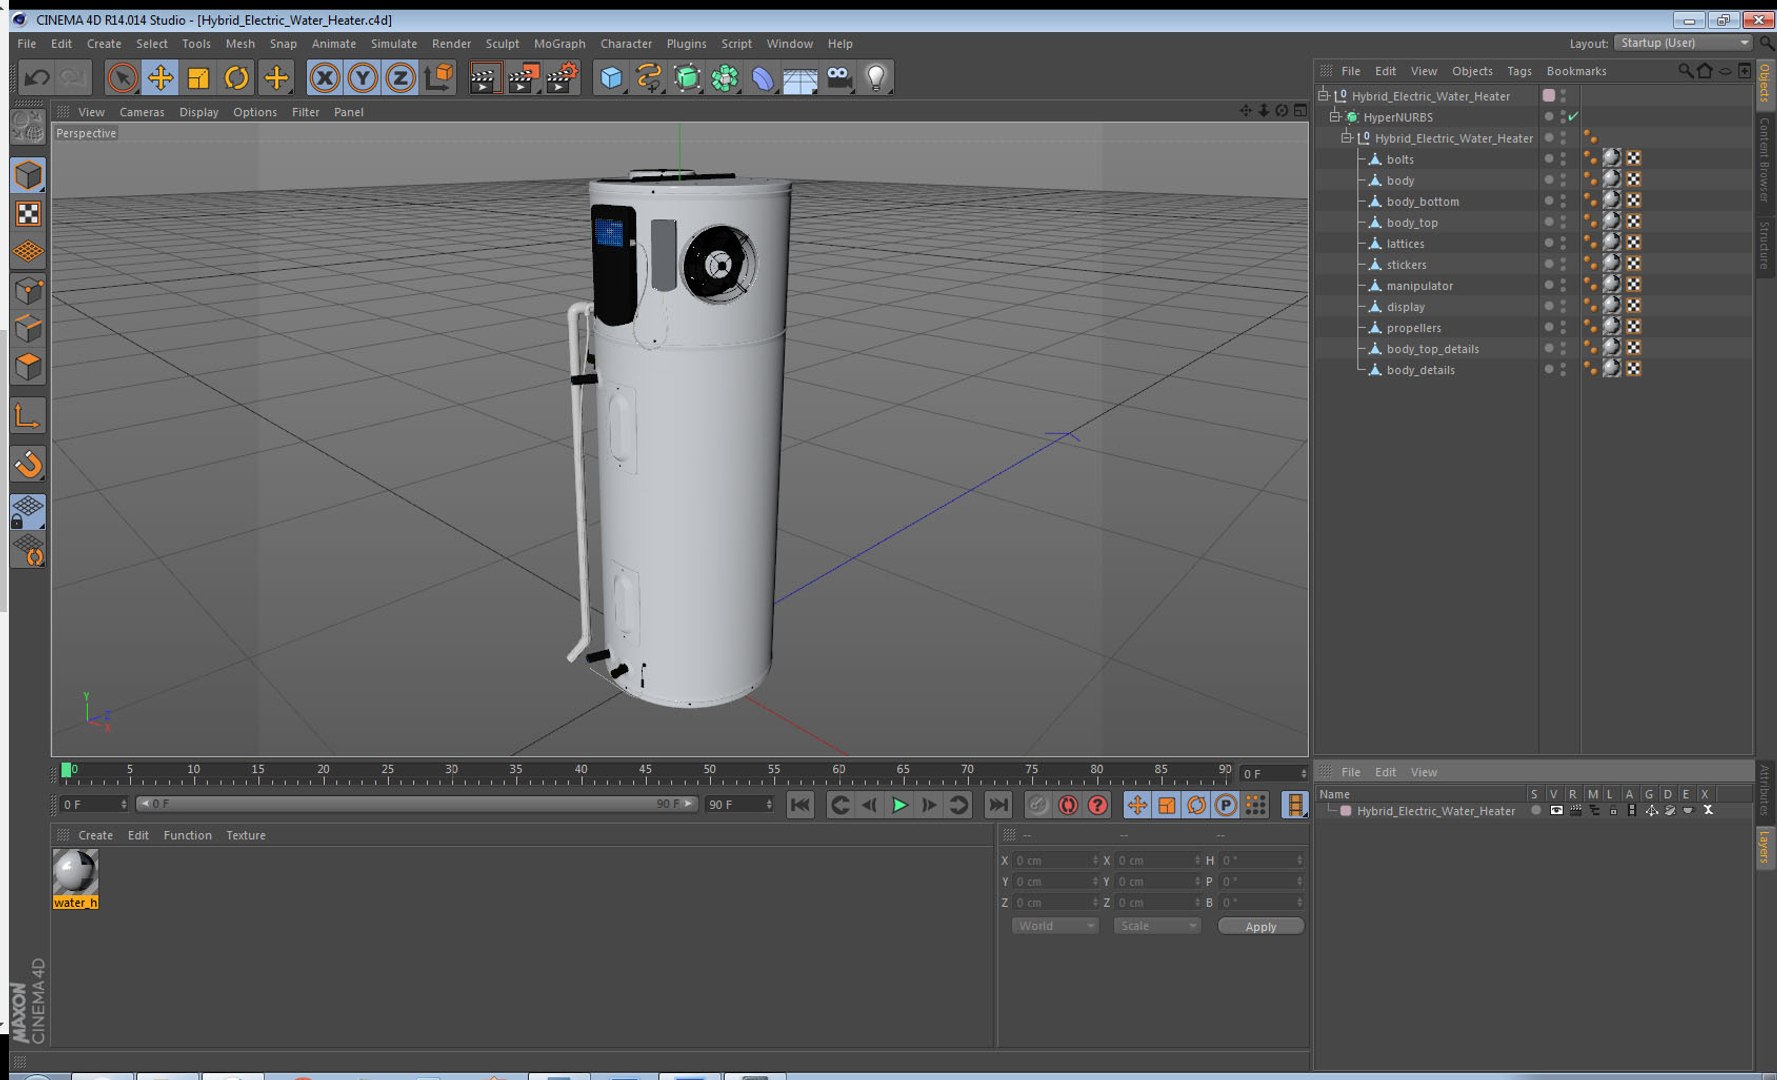1777x1080 pixels.
Task: Toggle autokeying button
Action: tap(1068, 805)
